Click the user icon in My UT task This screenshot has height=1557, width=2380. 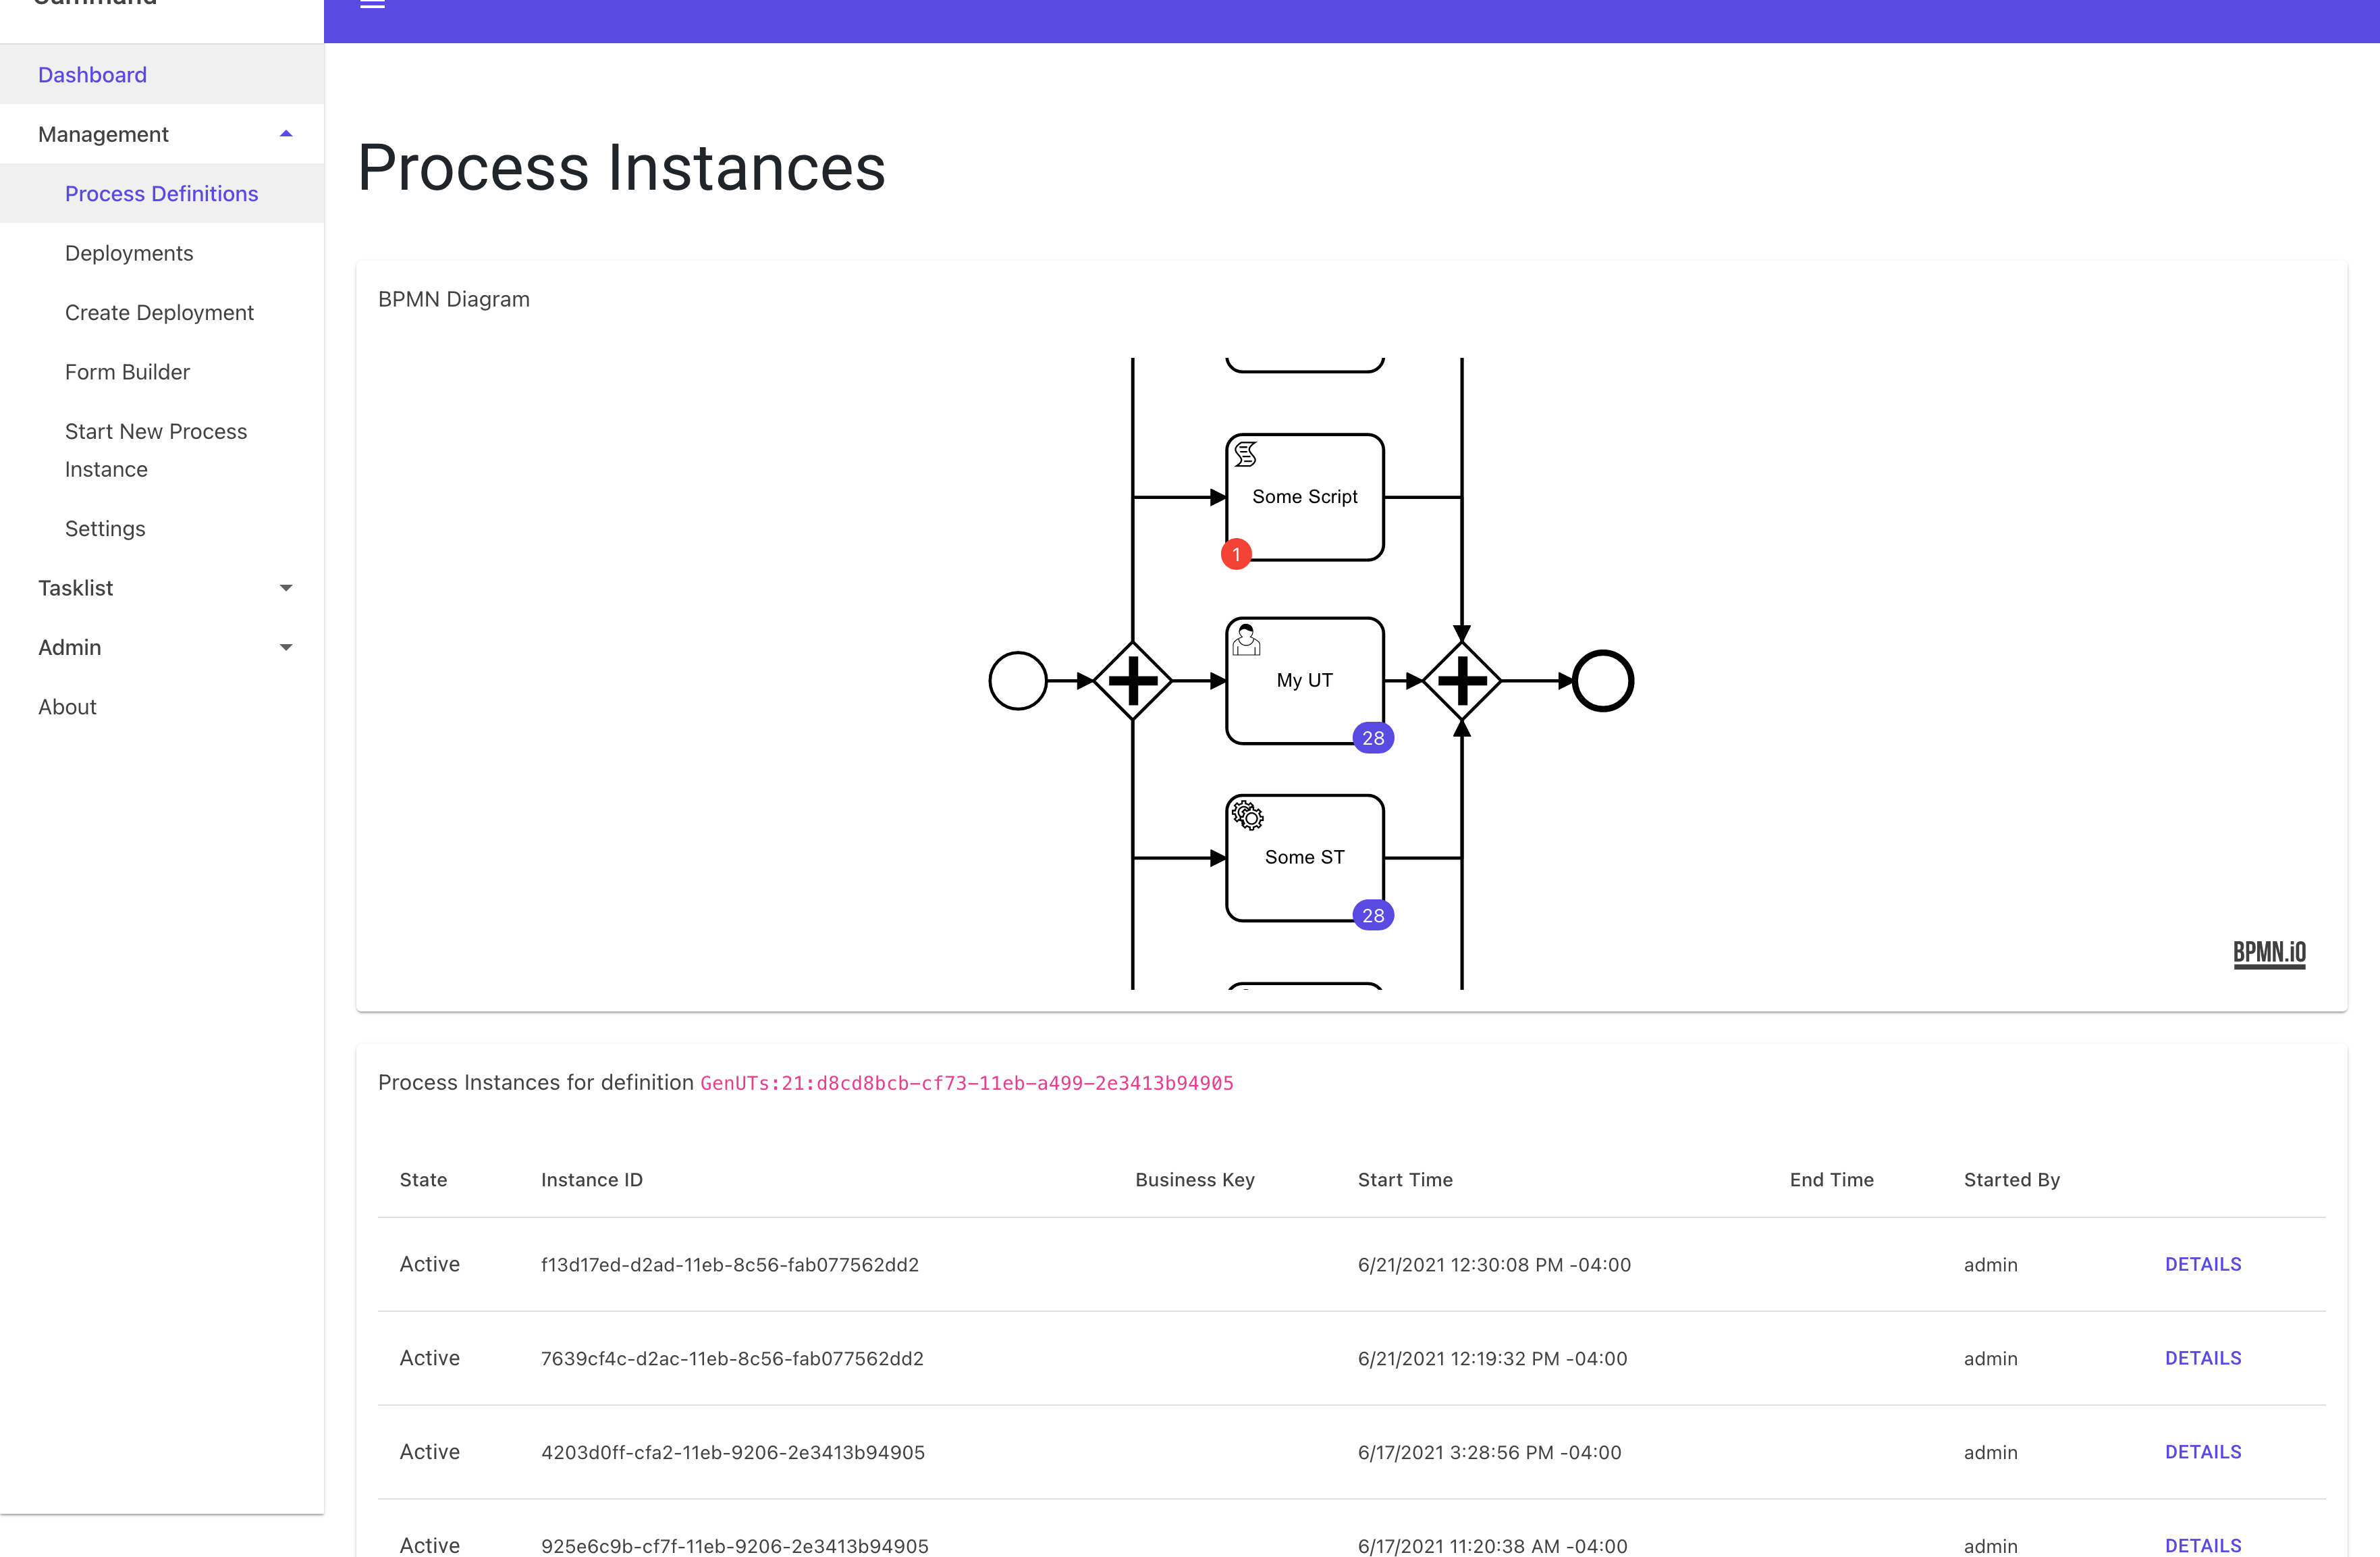coord(1246,640)
